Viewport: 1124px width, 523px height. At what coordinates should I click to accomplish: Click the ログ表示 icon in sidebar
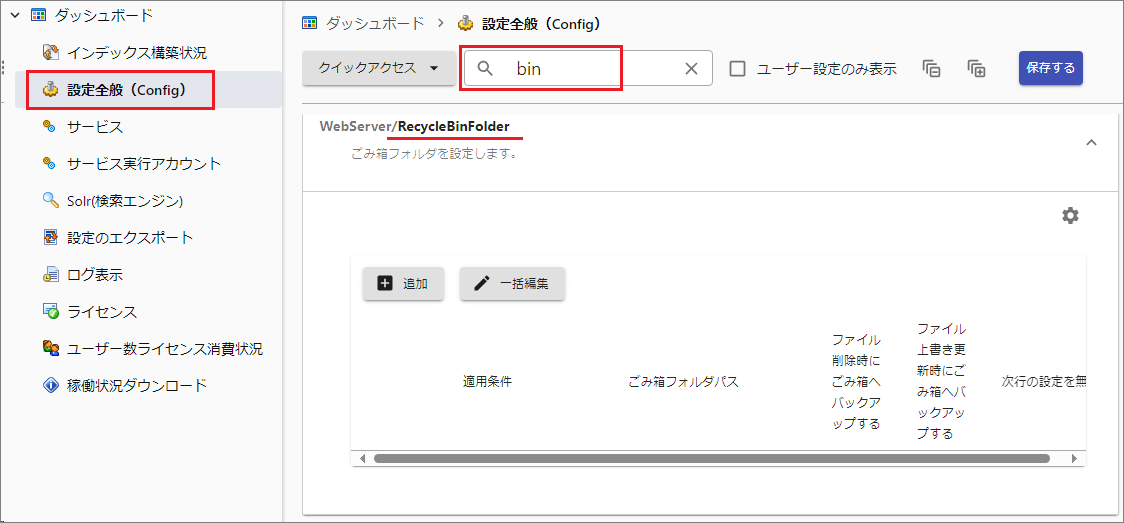[x=51, y=275]
